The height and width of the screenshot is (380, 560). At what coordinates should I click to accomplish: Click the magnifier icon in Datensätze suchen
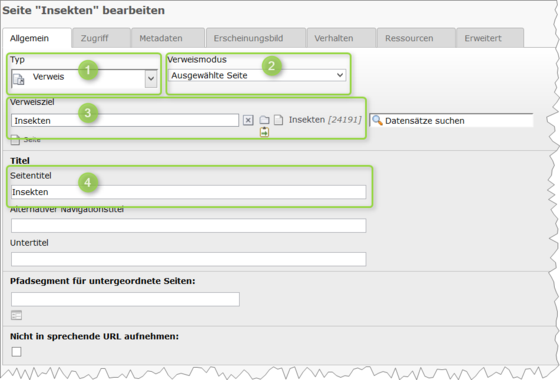pyautogui.click(x=377, y=120)
